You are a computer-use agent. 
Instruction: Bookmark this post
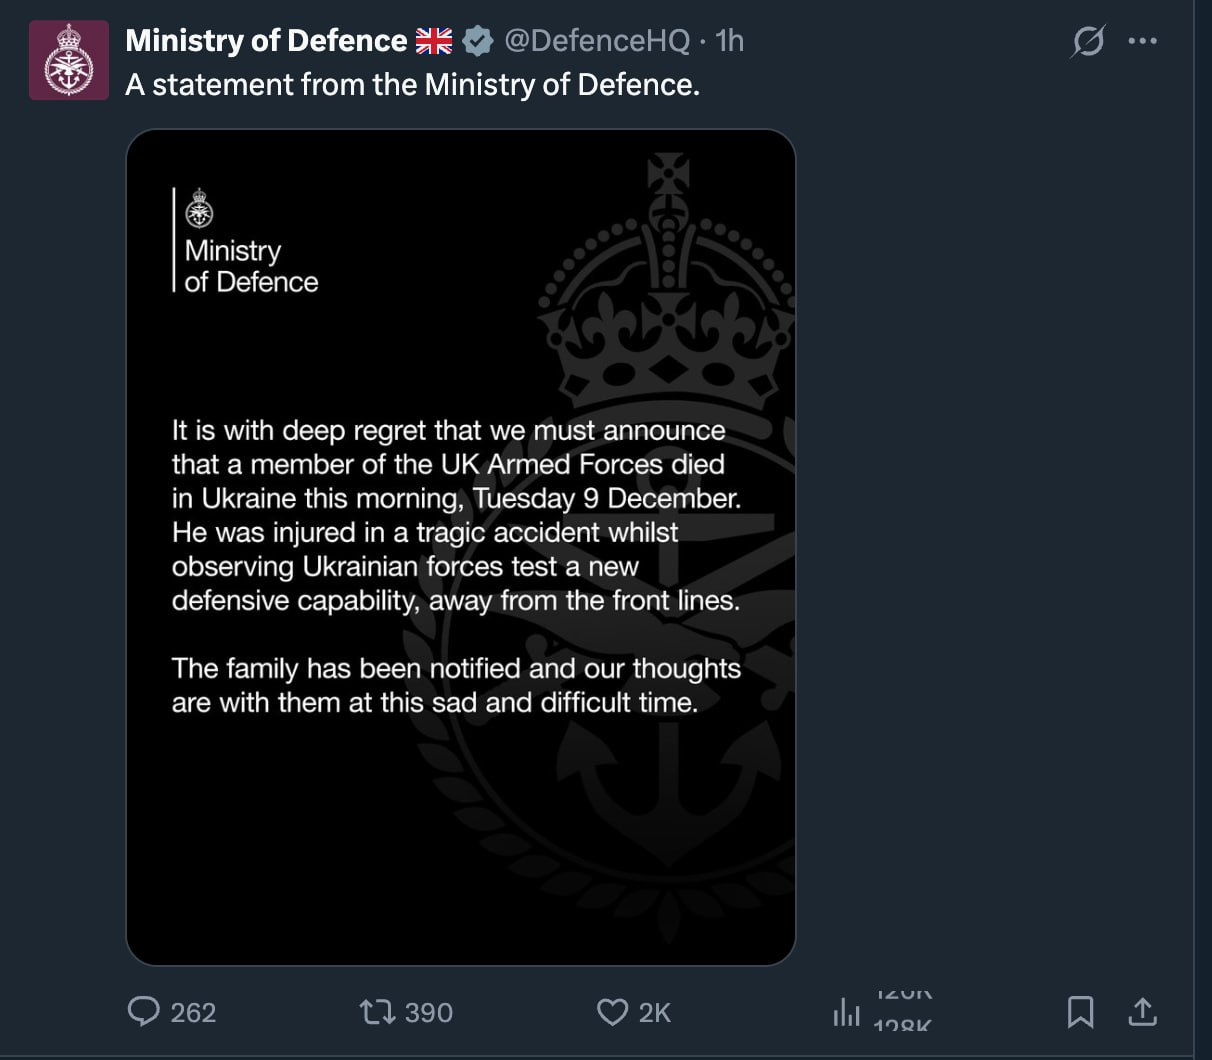[x=1080, y=1012]
